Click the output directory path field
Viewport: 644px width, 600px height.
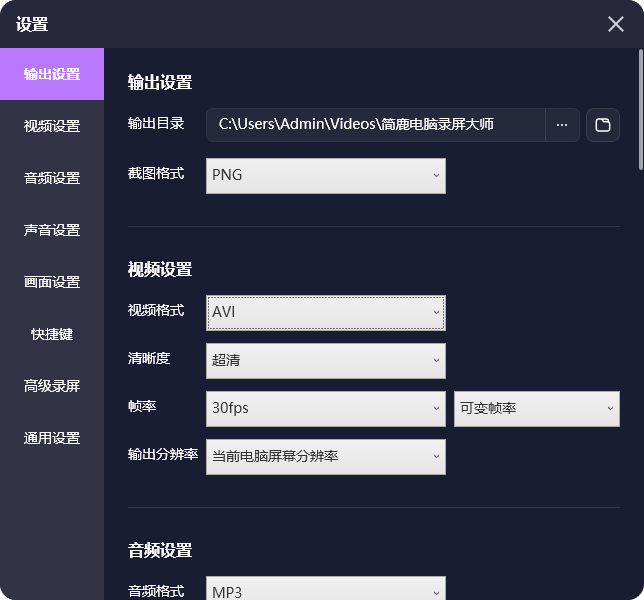pyautogui.click(x=376, y=125)
